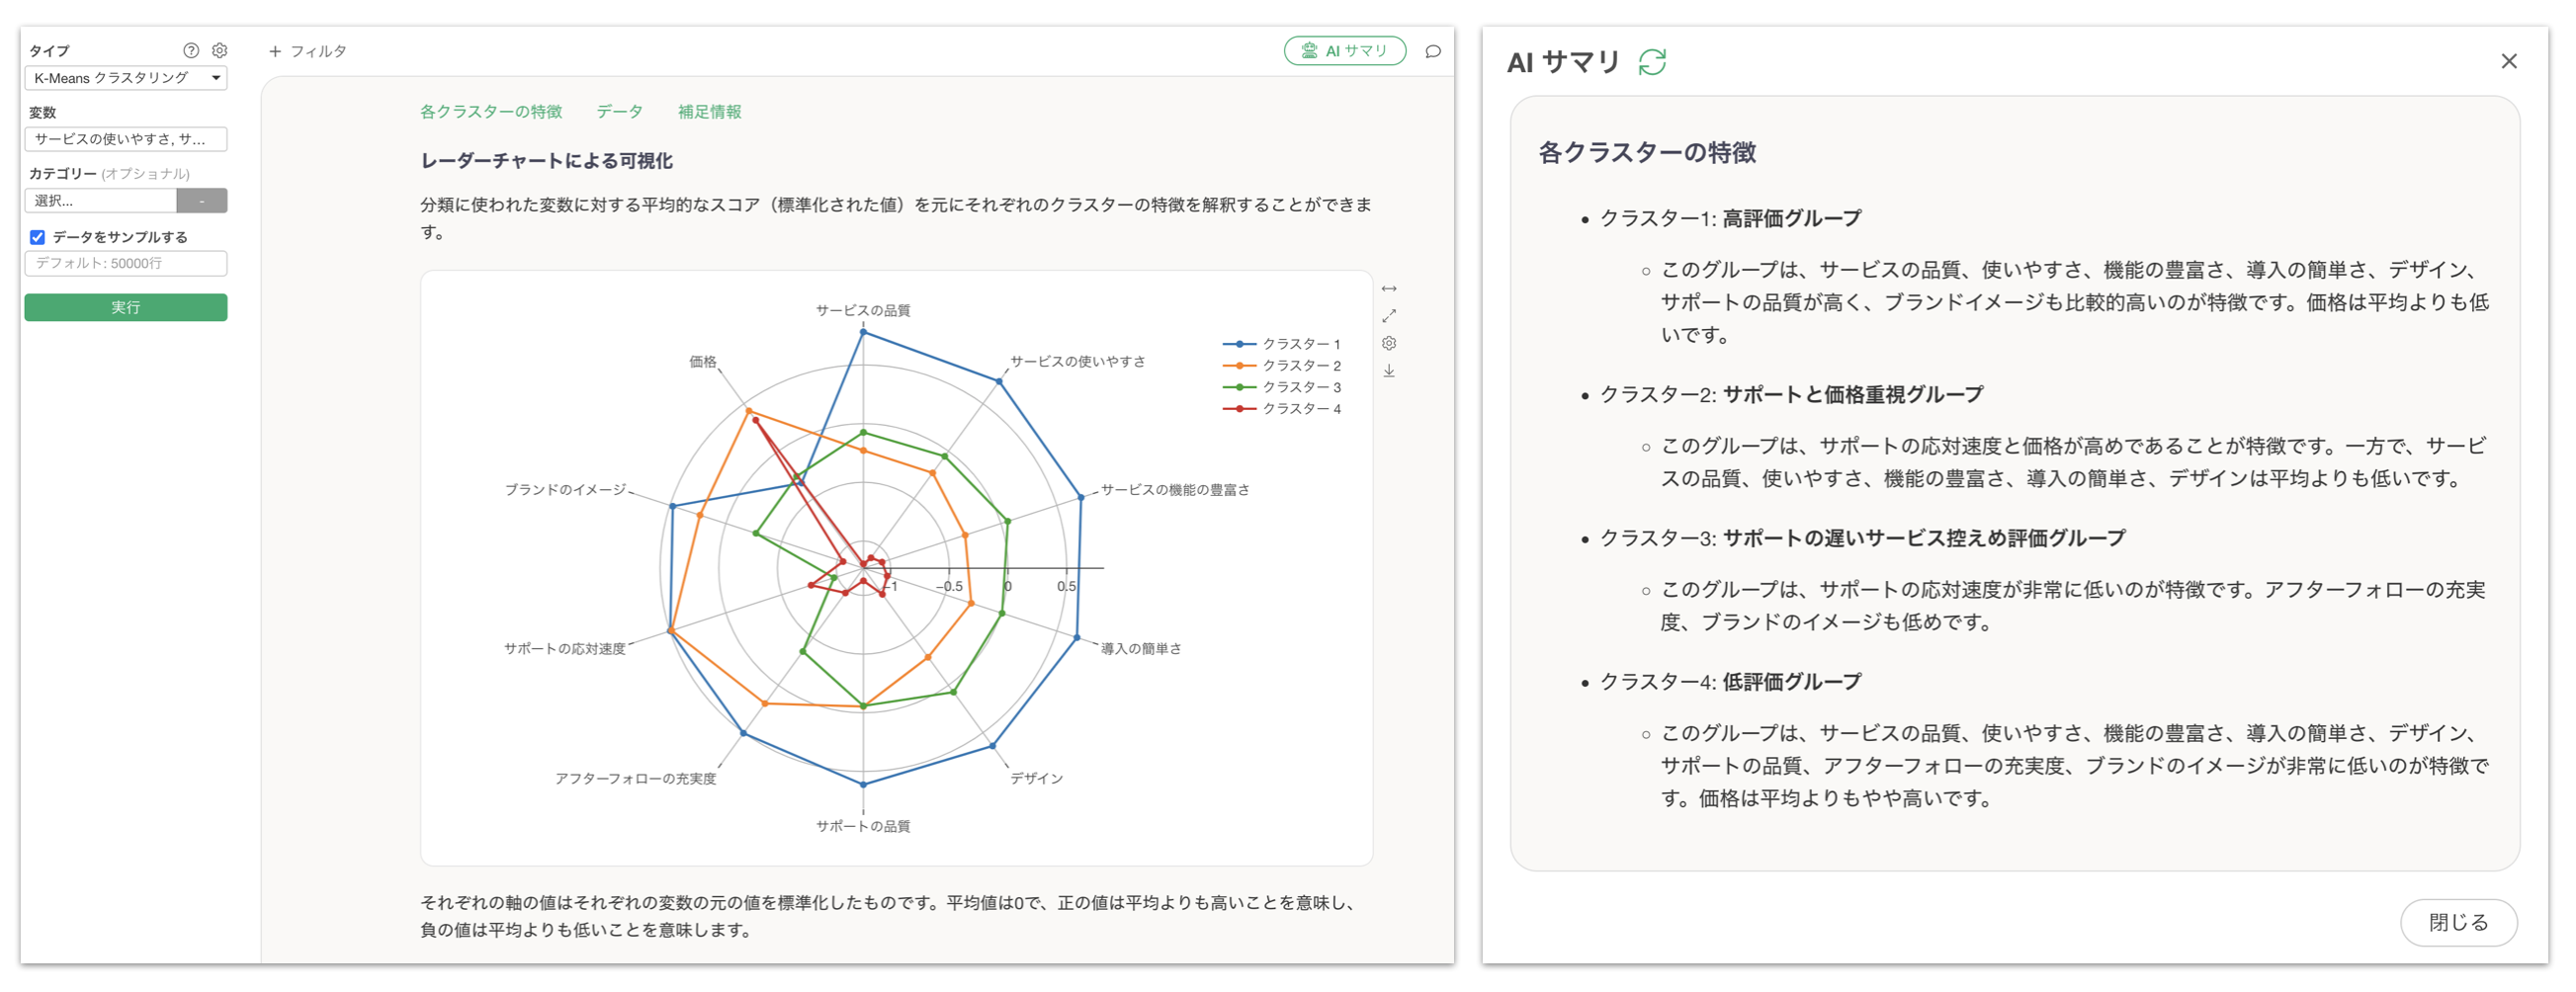Click the comment speech bubble icon
This screenshot has height=992, width=2576.
[x=1433, y=52]
